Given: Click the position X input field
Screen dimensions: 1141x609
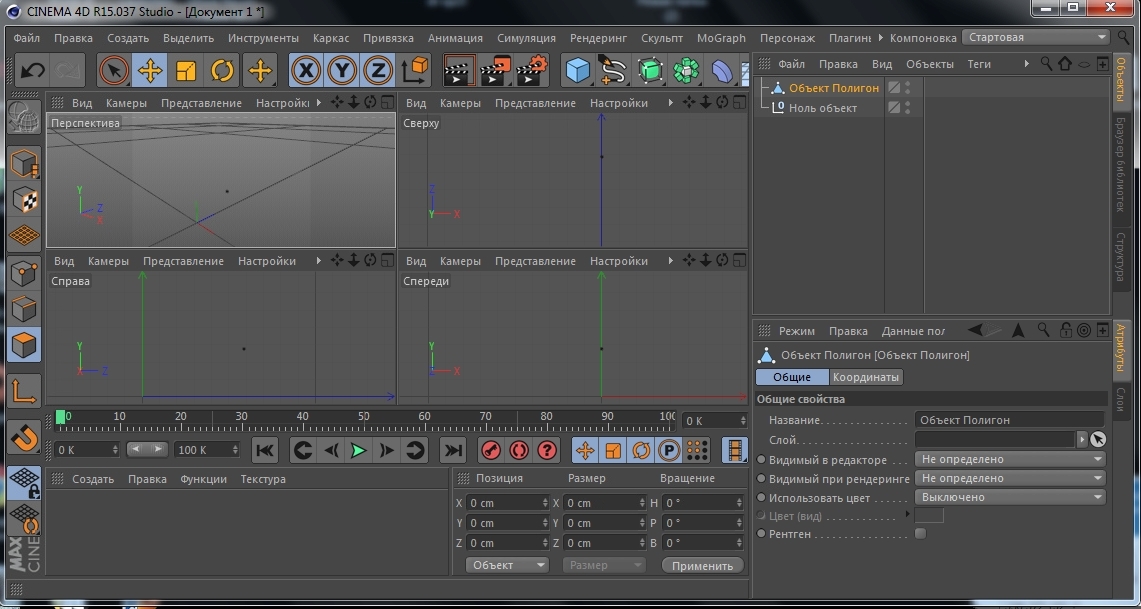Looking at the screenshot, I should (507, 503).
